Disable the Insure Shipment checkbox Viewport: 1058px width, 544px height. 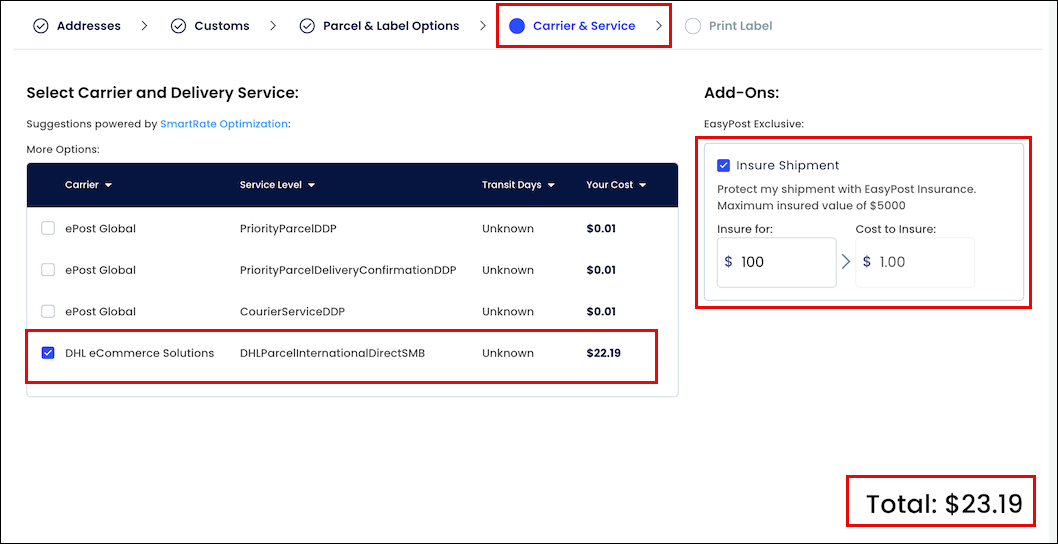point(723,165)
